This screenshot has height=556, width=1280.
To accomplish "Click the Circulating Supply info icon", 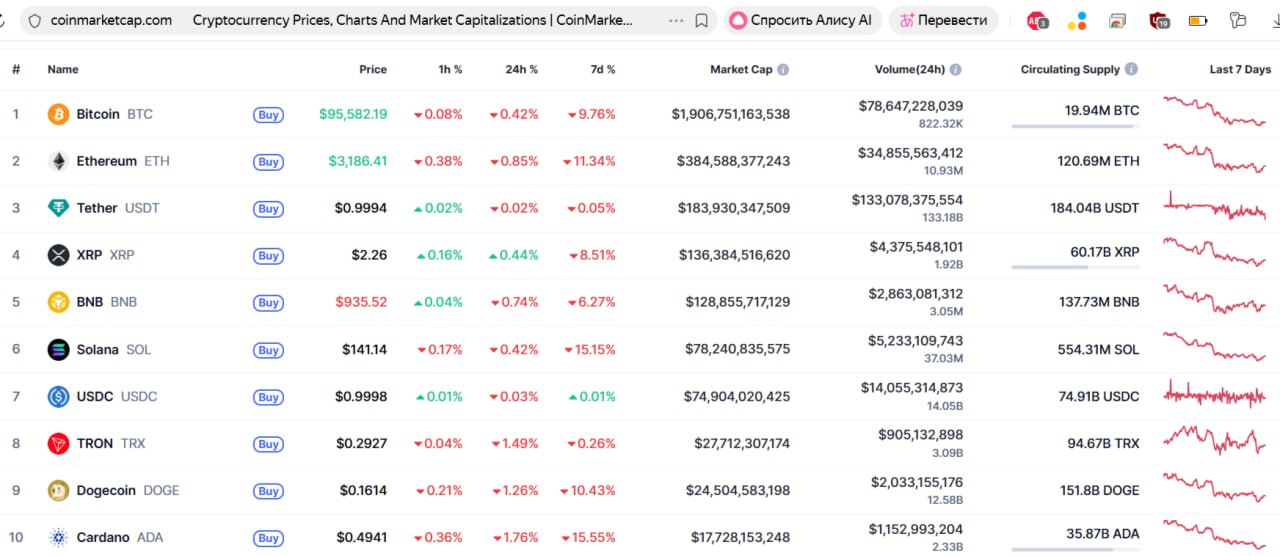I will [1131, 70].
